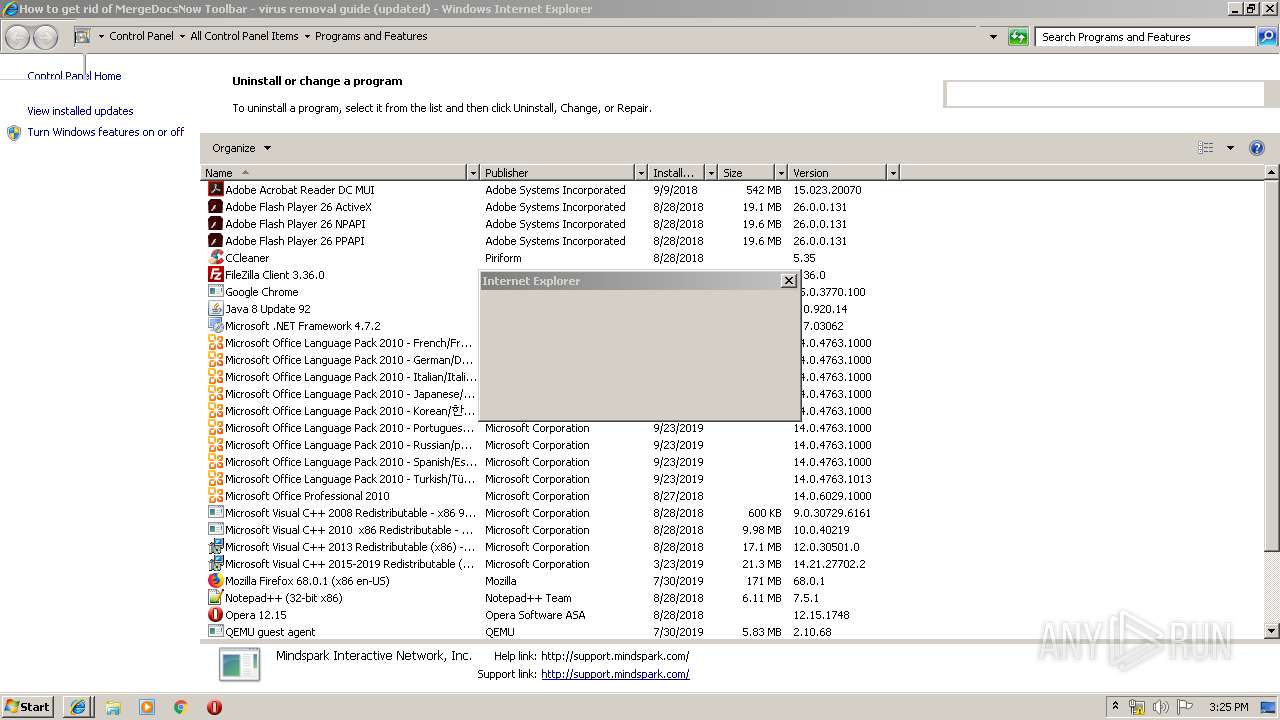Select the Microsoft .NET Framework 4.7.2 icon

point(215,325)
